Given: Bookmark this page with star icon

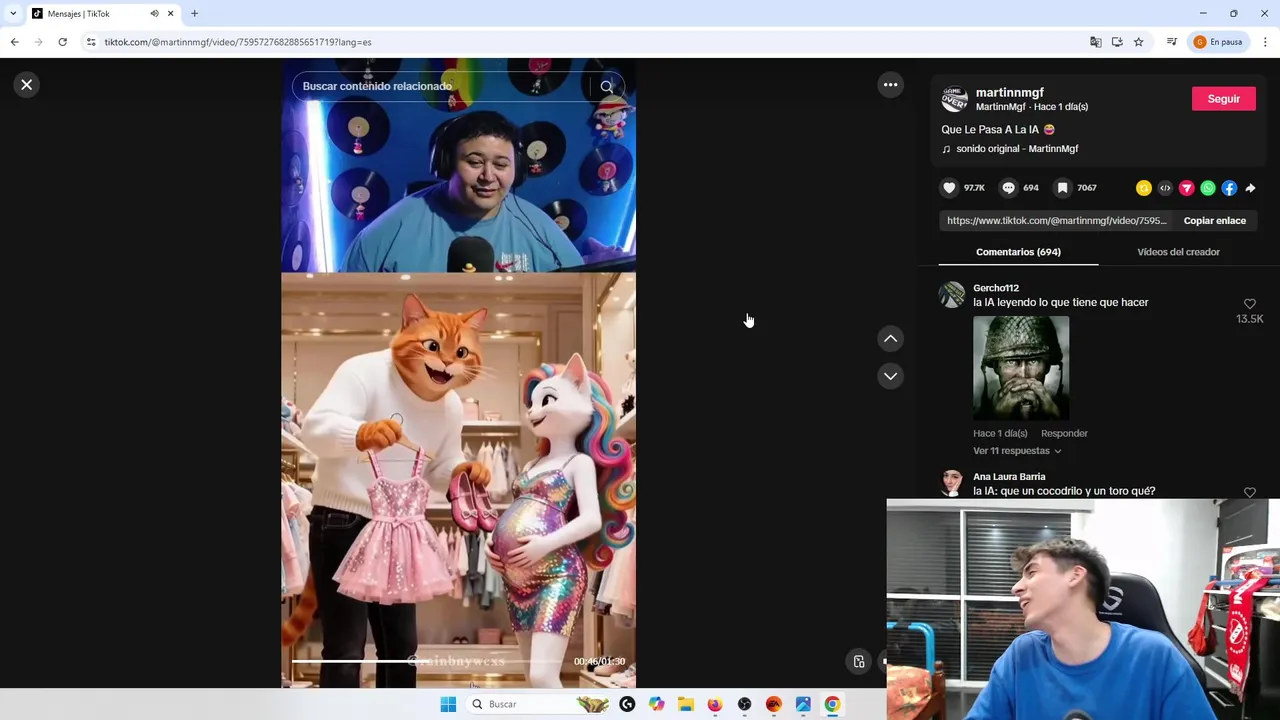Looking at the screenshot, I should (1138, 42).
